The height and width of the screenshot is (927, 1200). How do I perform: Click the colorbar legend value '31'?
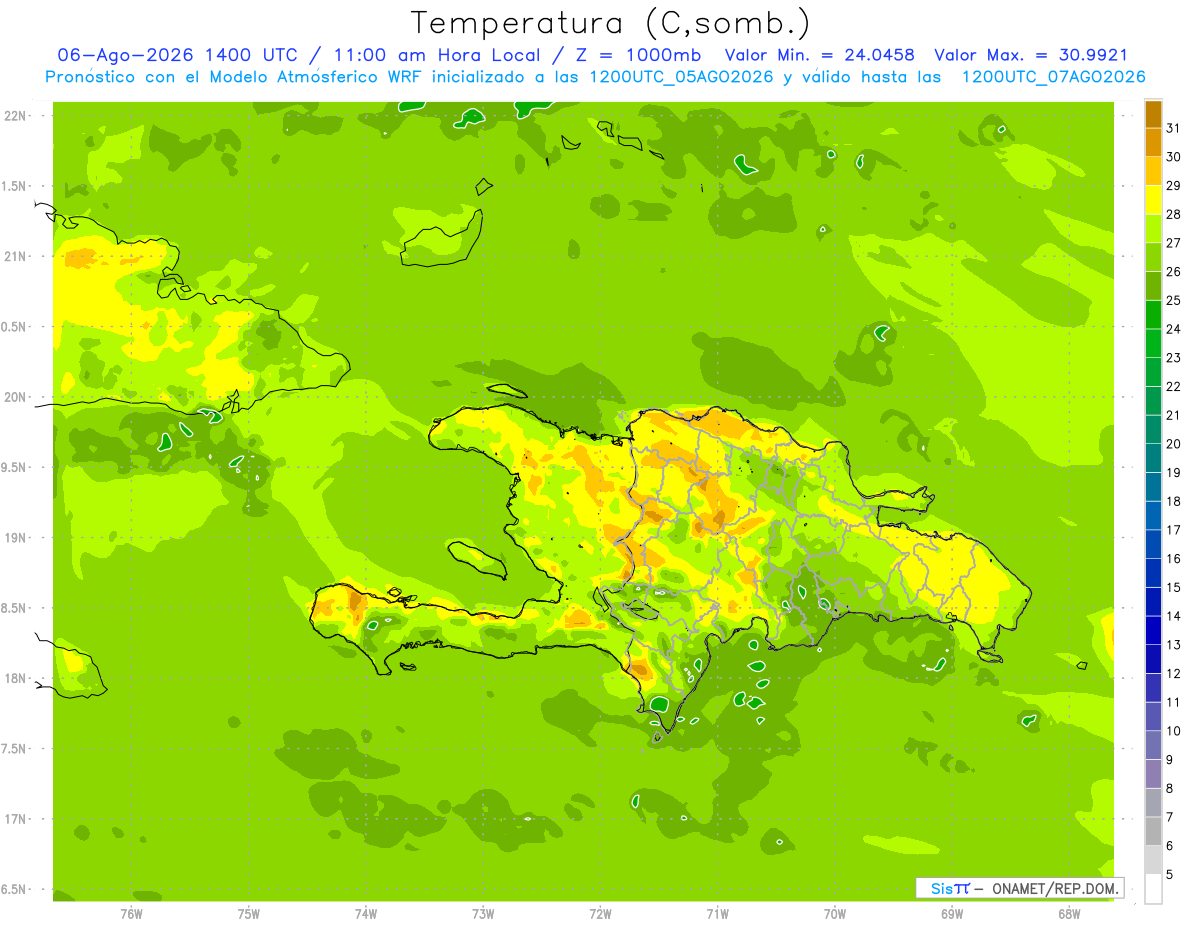tap(1174, 128)
